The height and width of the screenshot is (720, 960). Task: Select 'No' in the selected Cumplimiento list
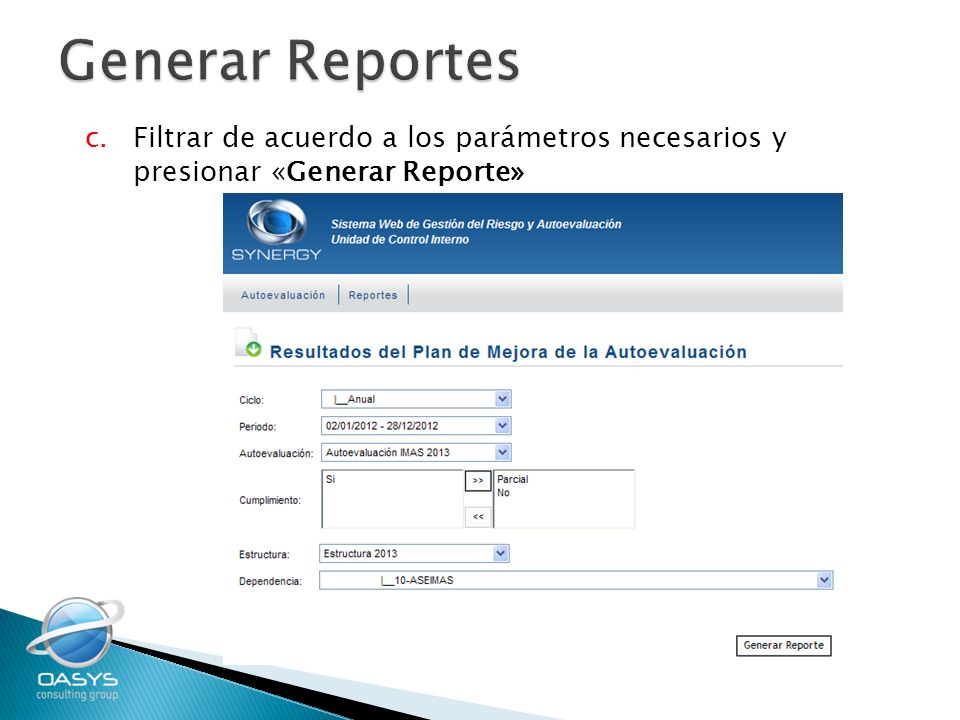(503, 493)
